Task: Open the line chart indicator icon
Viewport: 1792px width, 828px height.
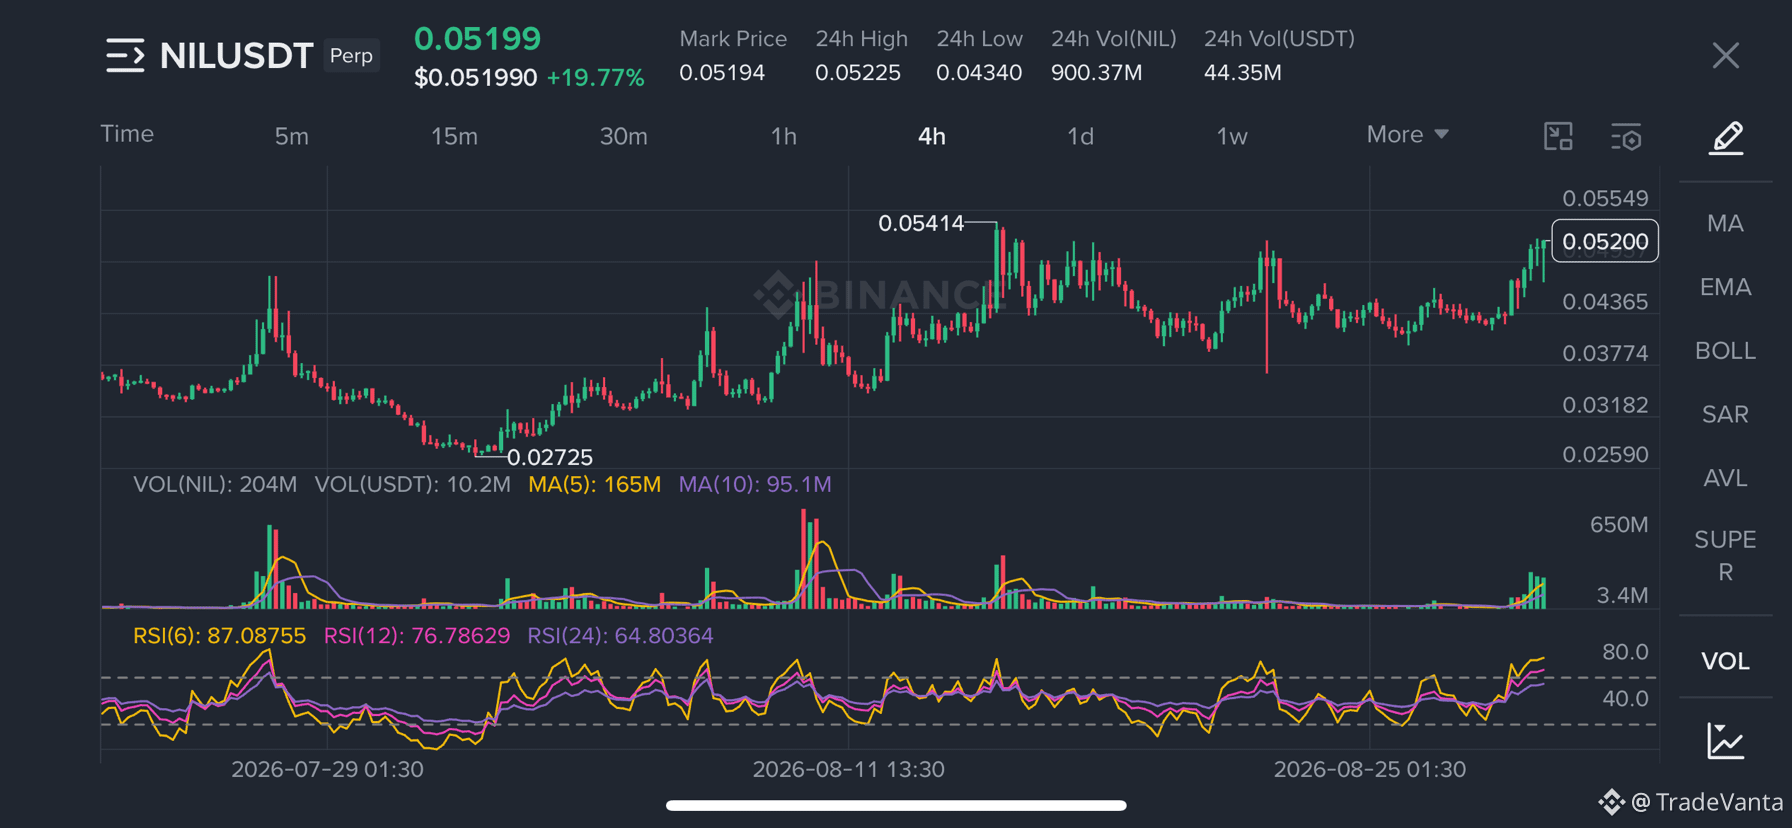Action: pos(1726,741)
